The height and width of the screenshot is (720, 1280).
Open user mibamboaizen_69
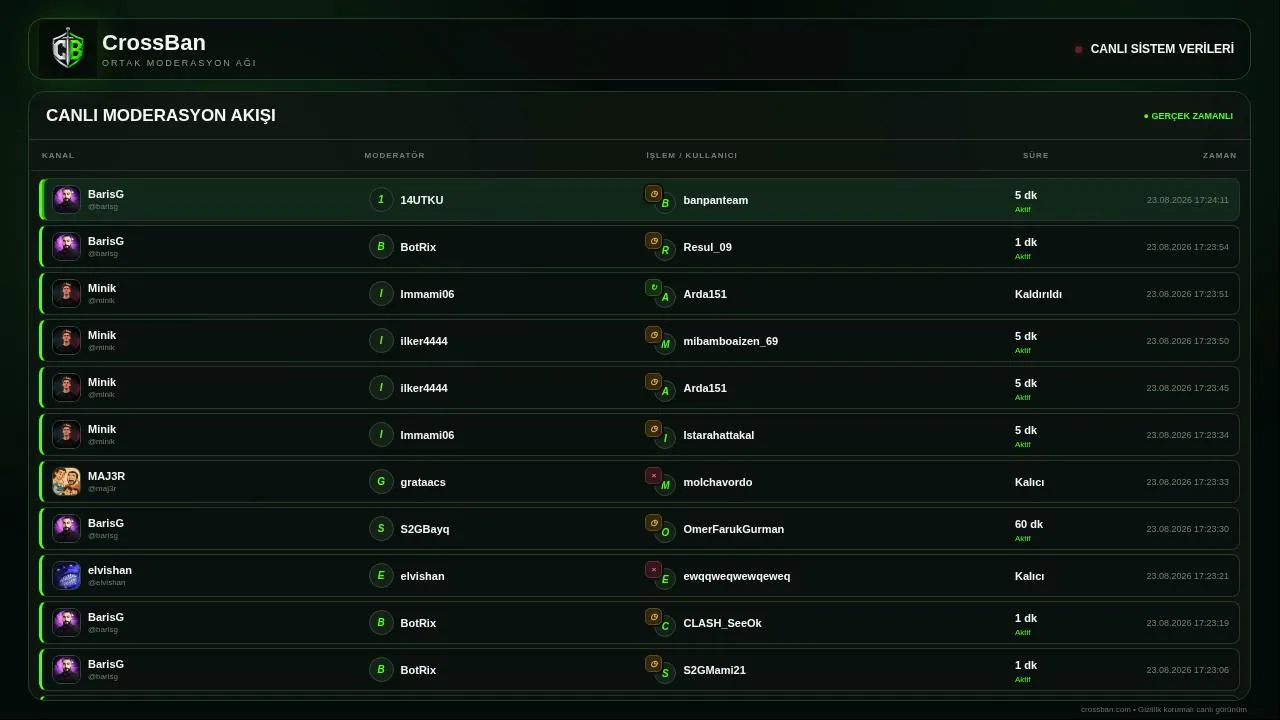730,341
